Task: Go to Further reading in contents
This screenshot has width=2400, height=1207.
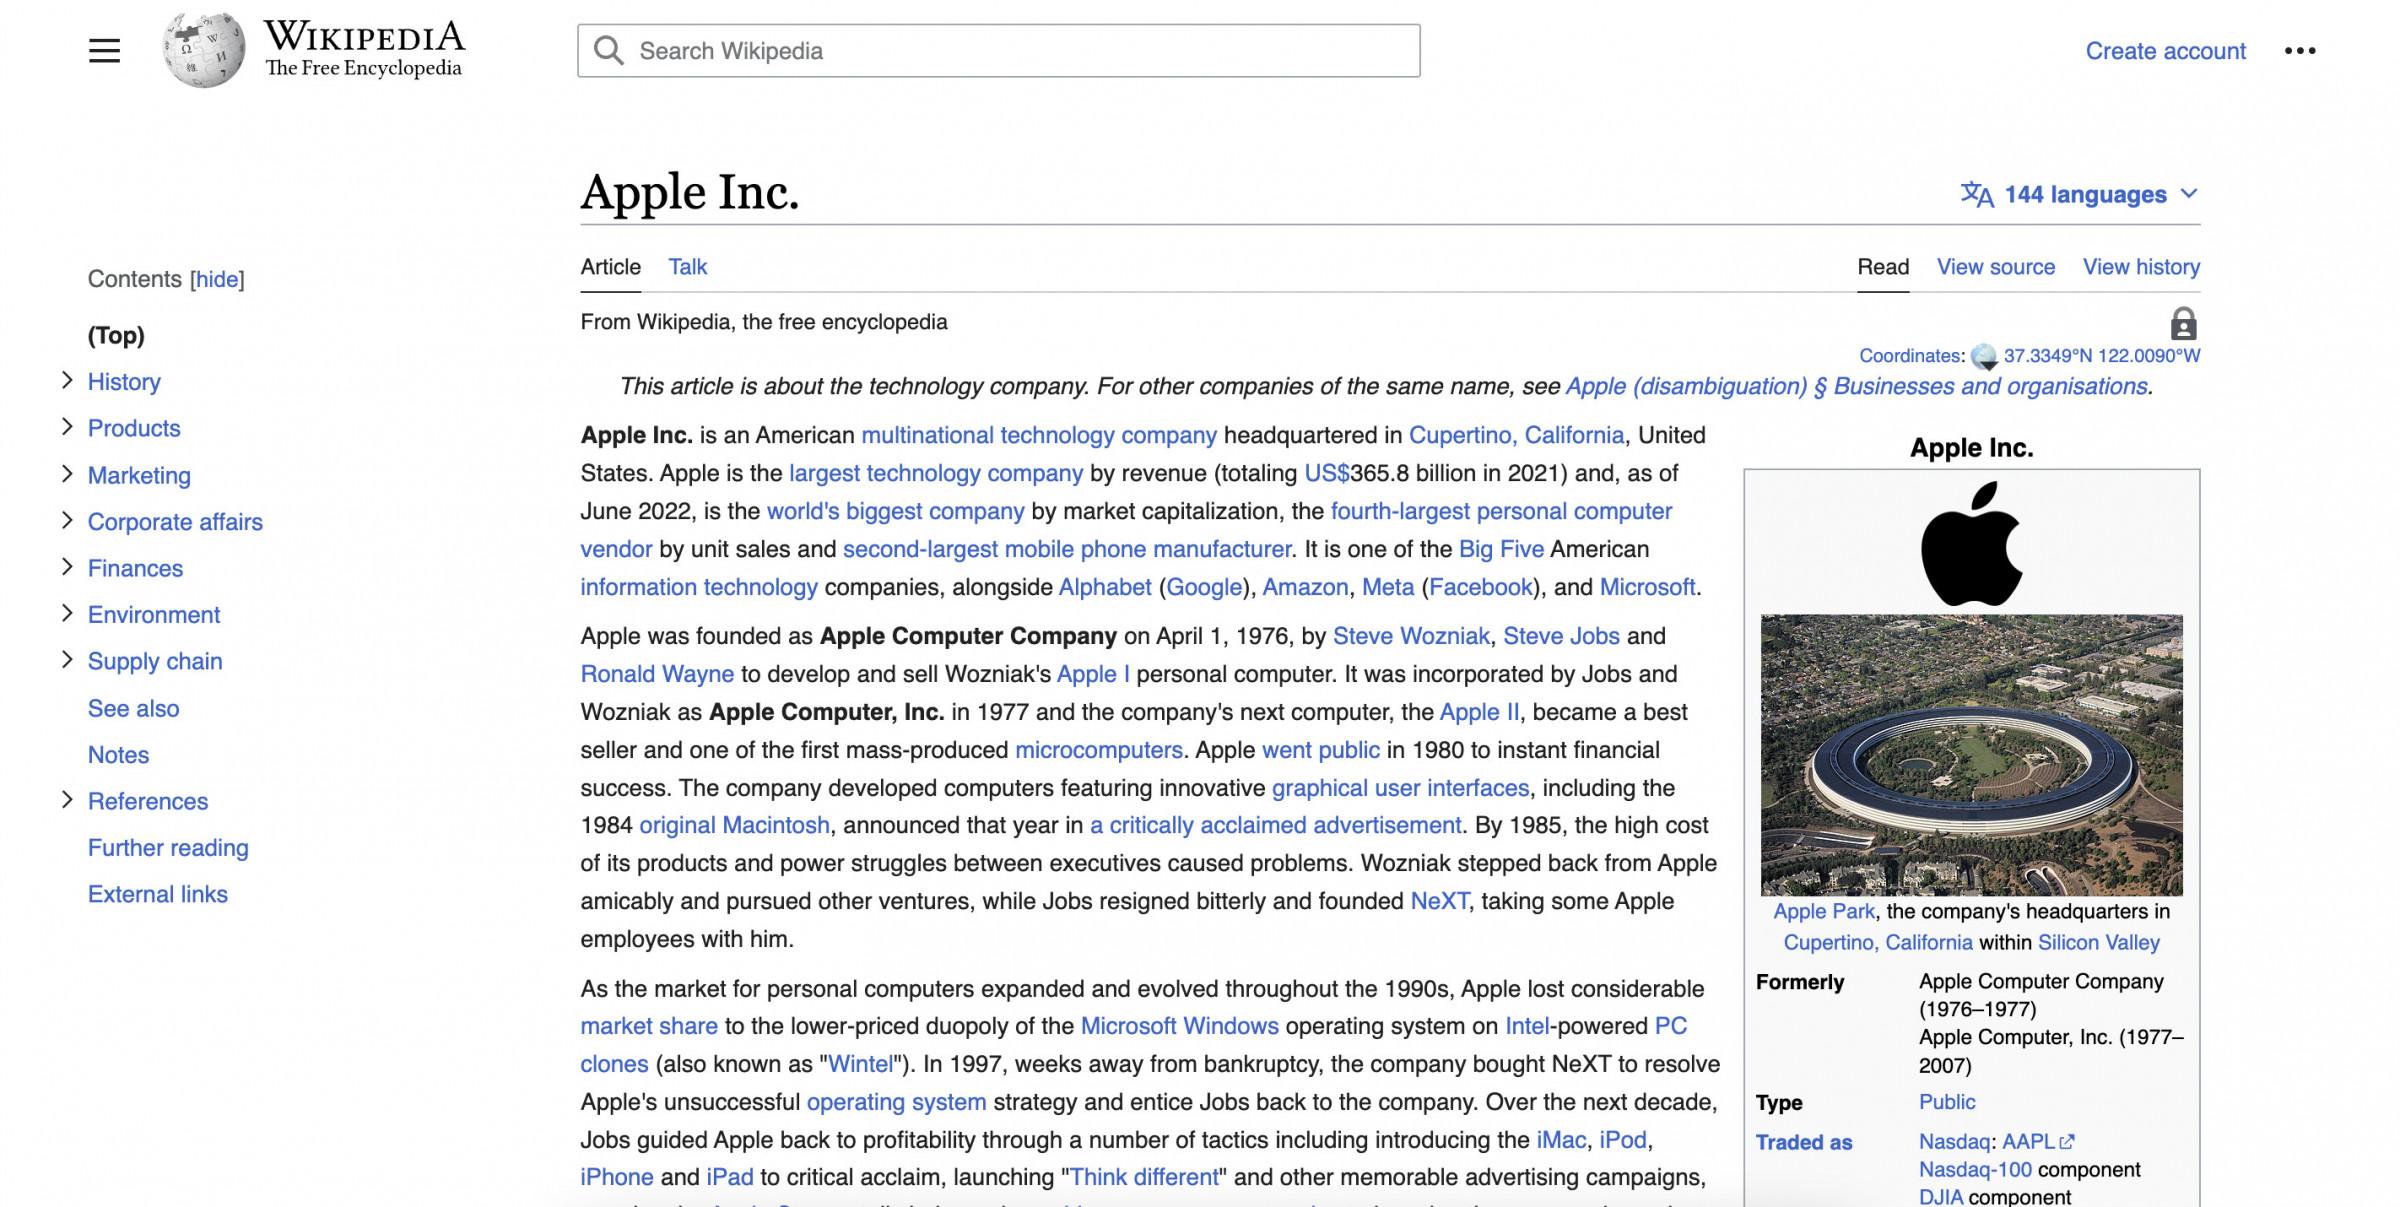Action: [x=168, y=848]
